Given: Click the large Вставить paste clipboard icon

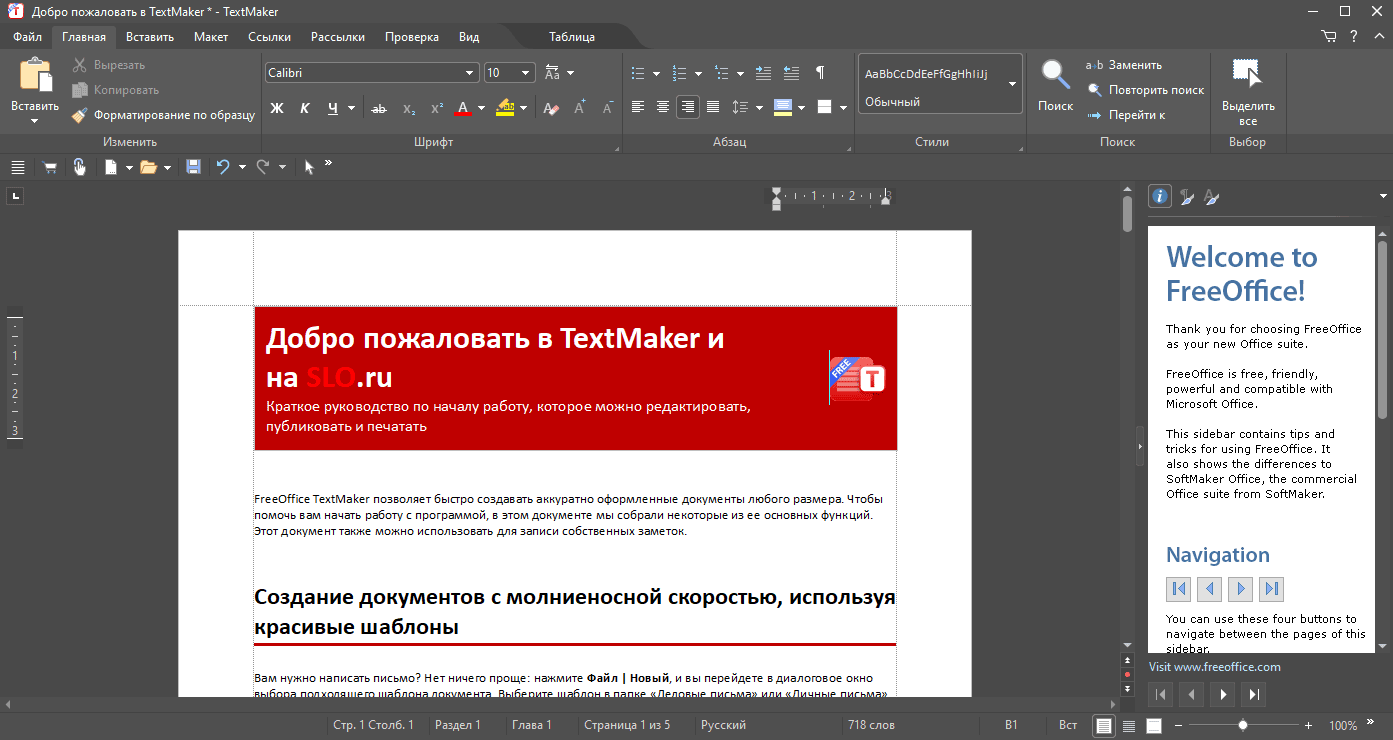Looking at the screenshot, I should tap(35, 76).
